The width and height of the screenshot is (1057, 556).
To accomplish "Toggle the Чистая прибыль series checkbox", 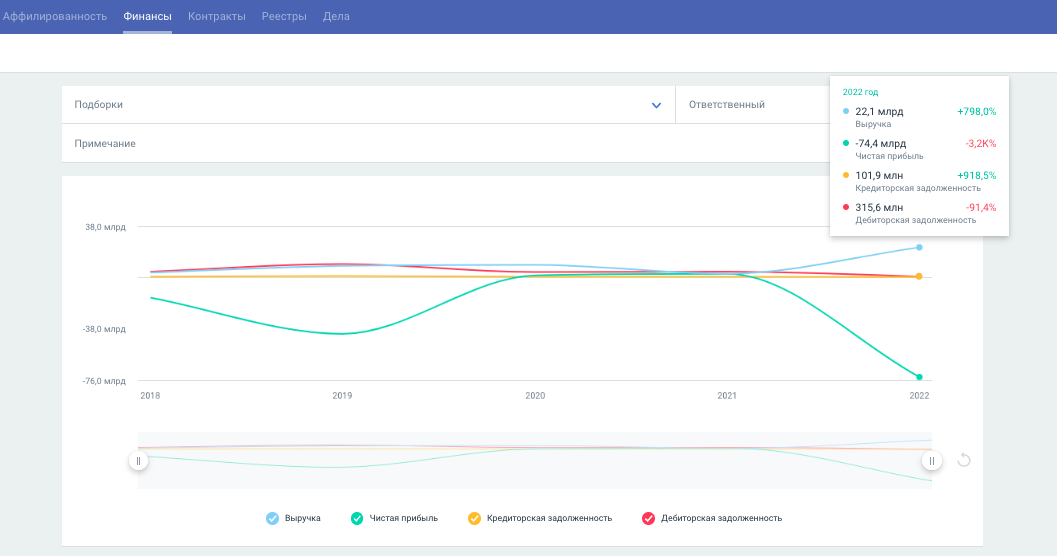I will [x=357, y=518].
